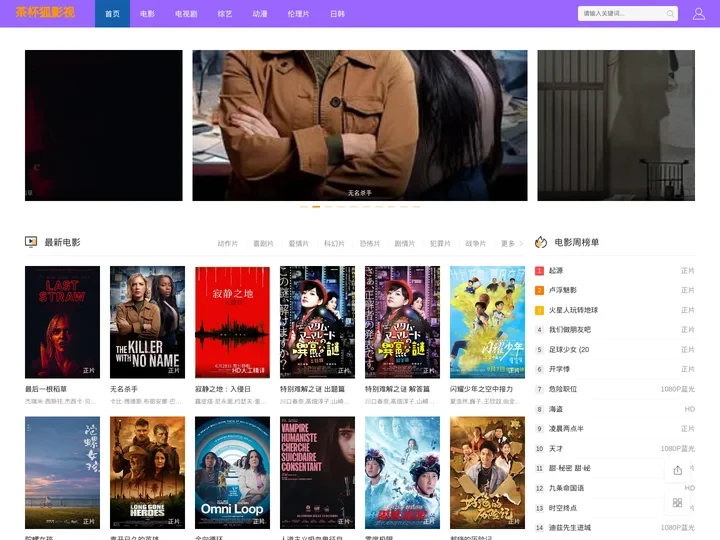Viewport: 720px width, 540px height.
Task: Open rank 4 movie 我们做朋友吧
Action: click(x=569, y=330)
